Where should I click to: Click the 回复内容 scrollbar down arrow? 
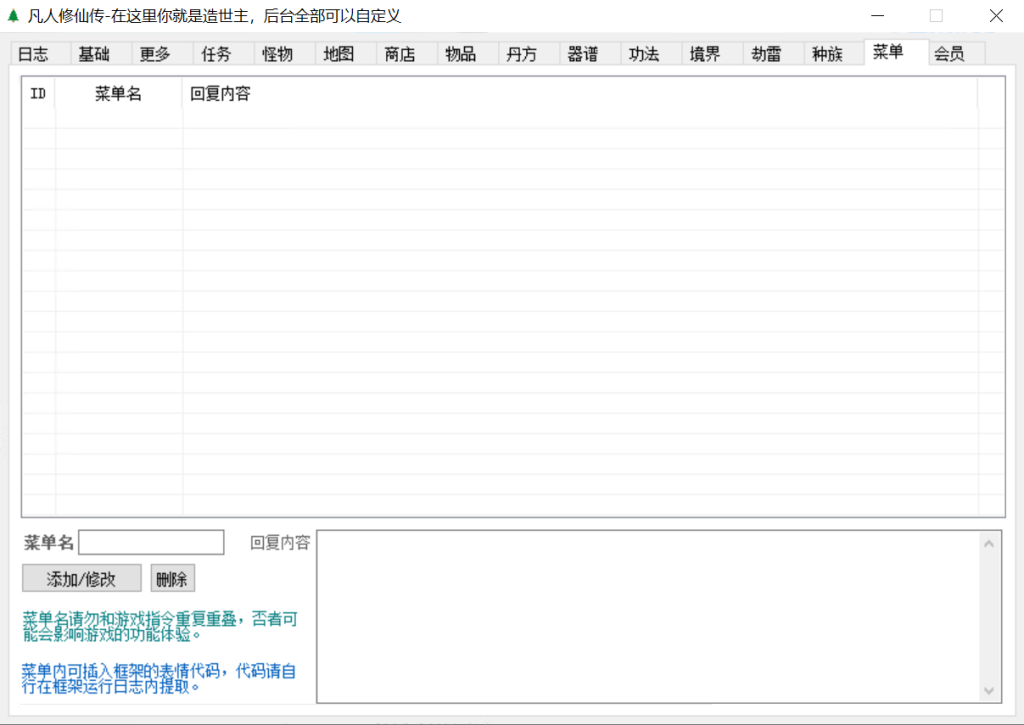(989, 691)
